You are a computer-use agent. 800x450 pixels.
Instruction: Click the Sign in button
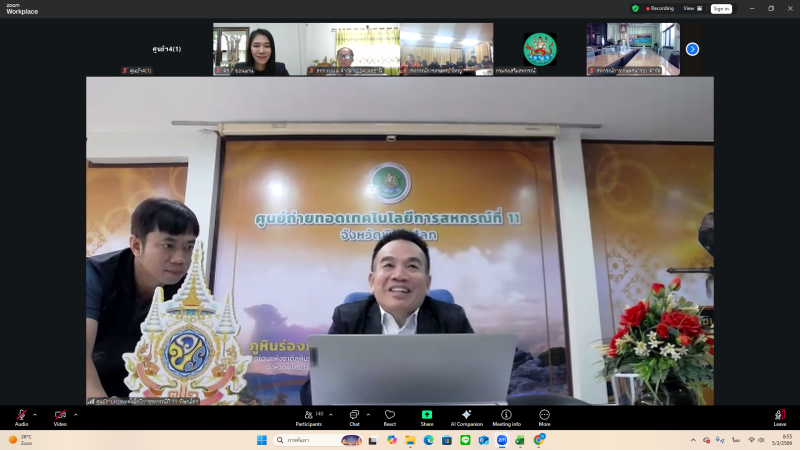(720, 8)
